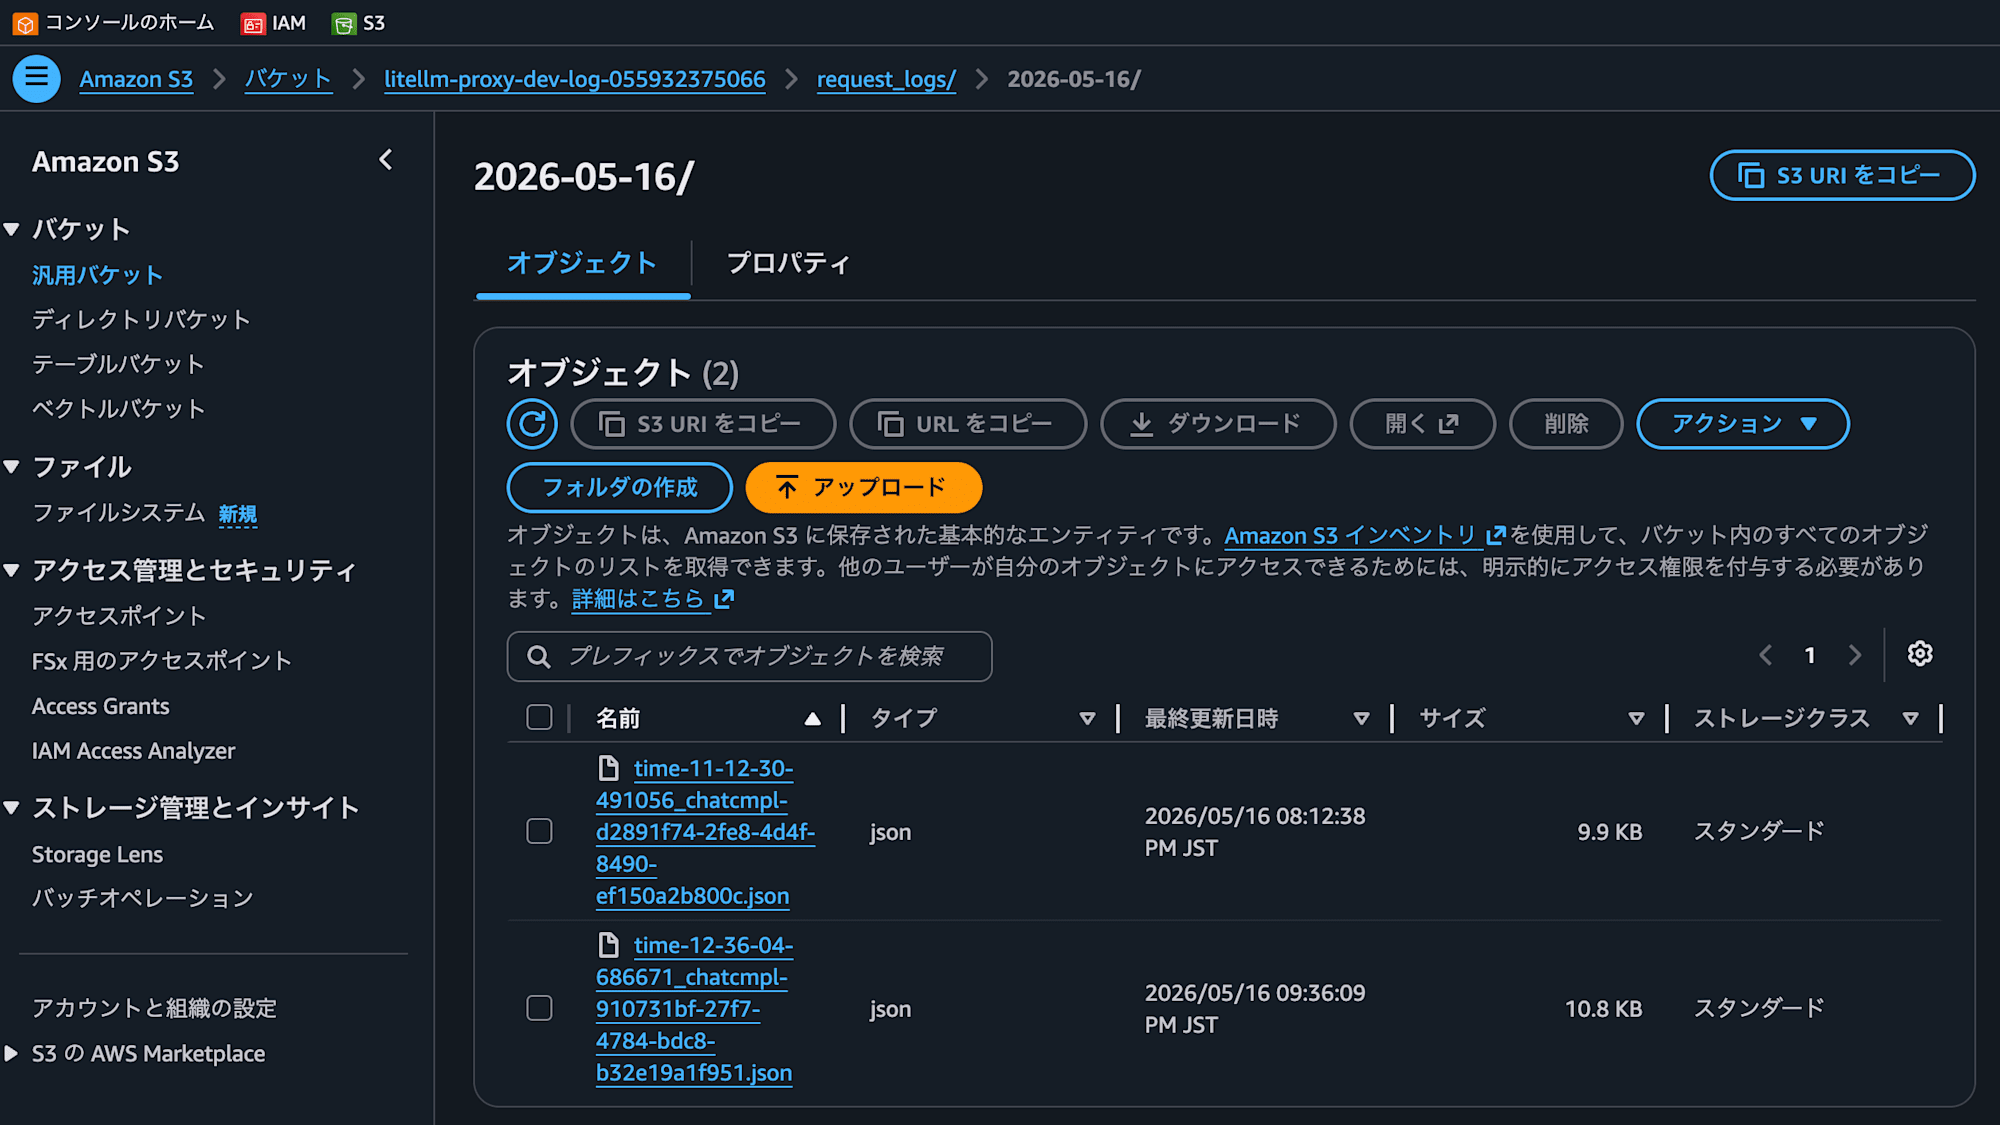This screenshot has height=1125, width=2000.
Task: Open Amazon S3 breadcrumb link
Action: pyautogui.click(x=136, y=79)
